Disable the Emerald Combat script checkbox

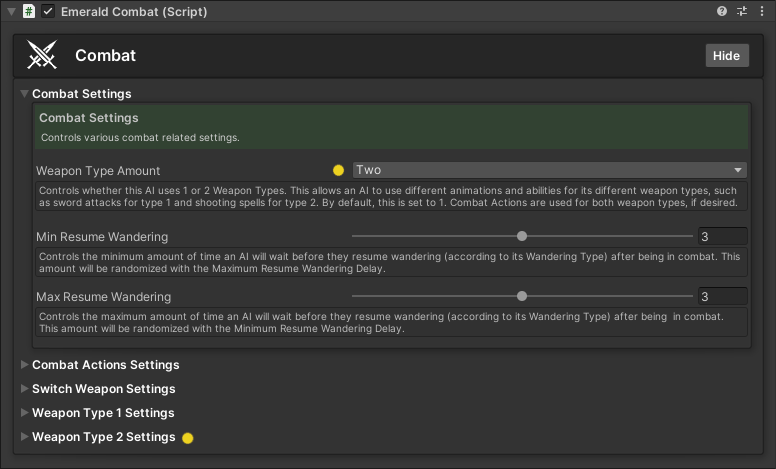[48, 11]
